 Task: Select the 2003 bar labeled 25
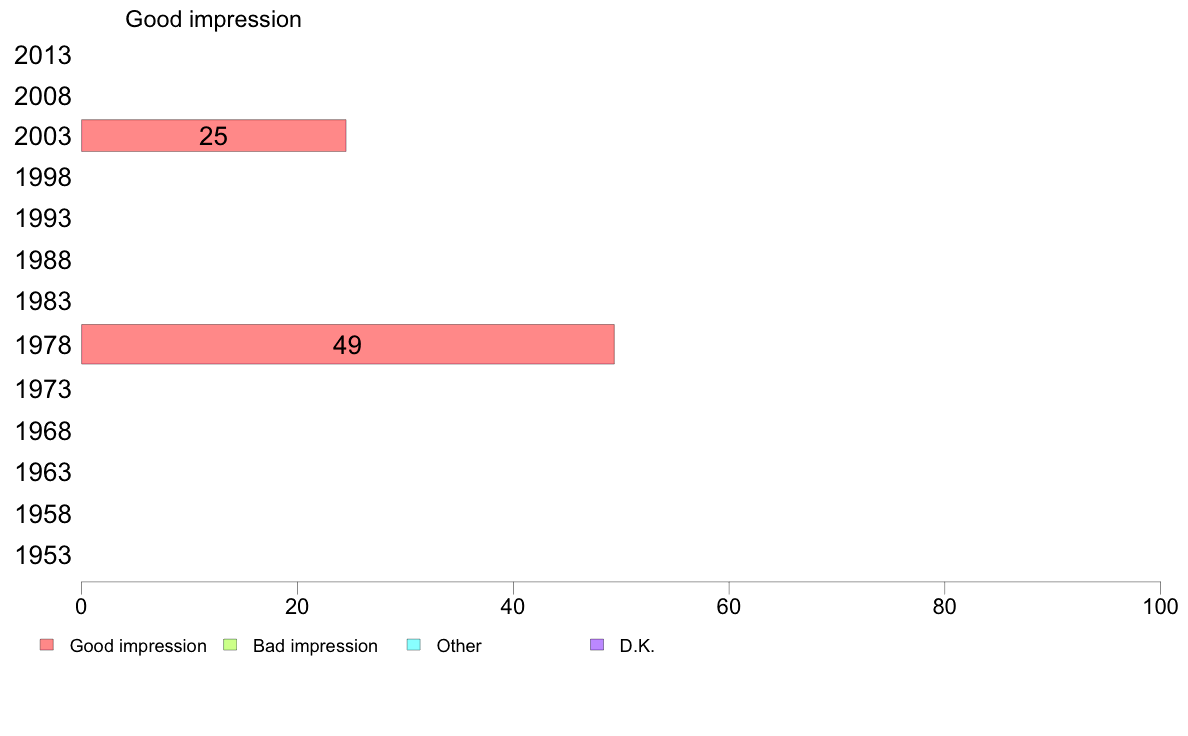(214, 136)
